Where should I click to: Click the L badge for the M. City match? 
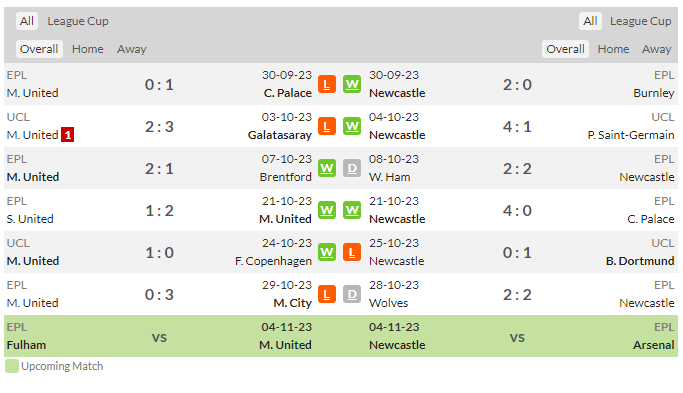pyautogui.click(x=327, y=295)
